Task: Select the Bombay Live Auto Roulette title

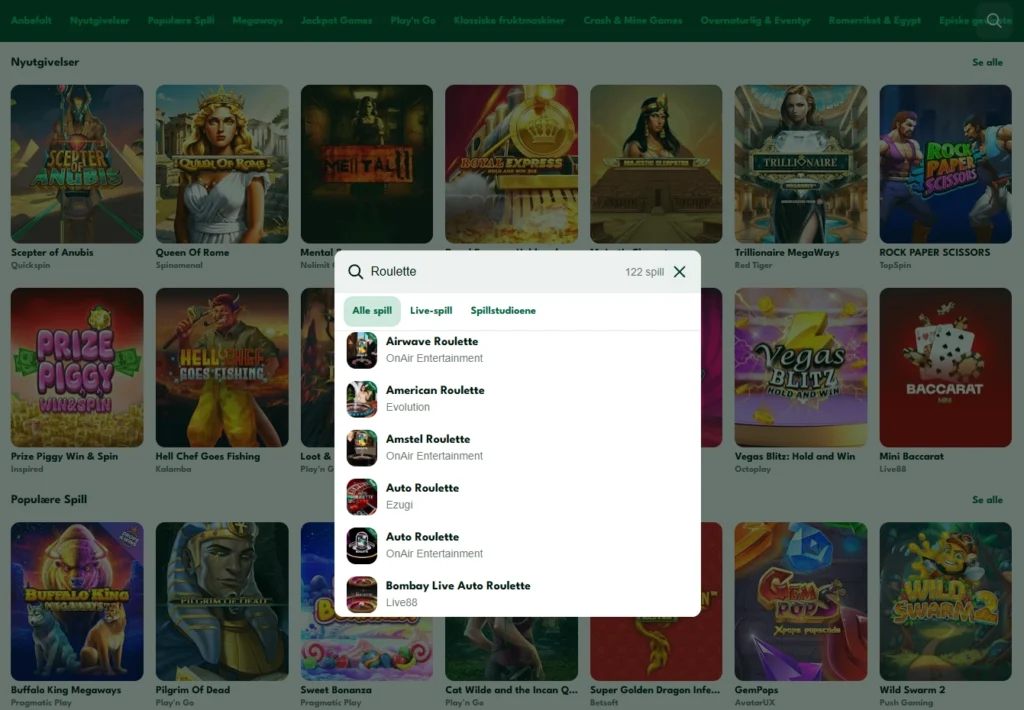Action: pyautogui.click(x=458, y=586)
